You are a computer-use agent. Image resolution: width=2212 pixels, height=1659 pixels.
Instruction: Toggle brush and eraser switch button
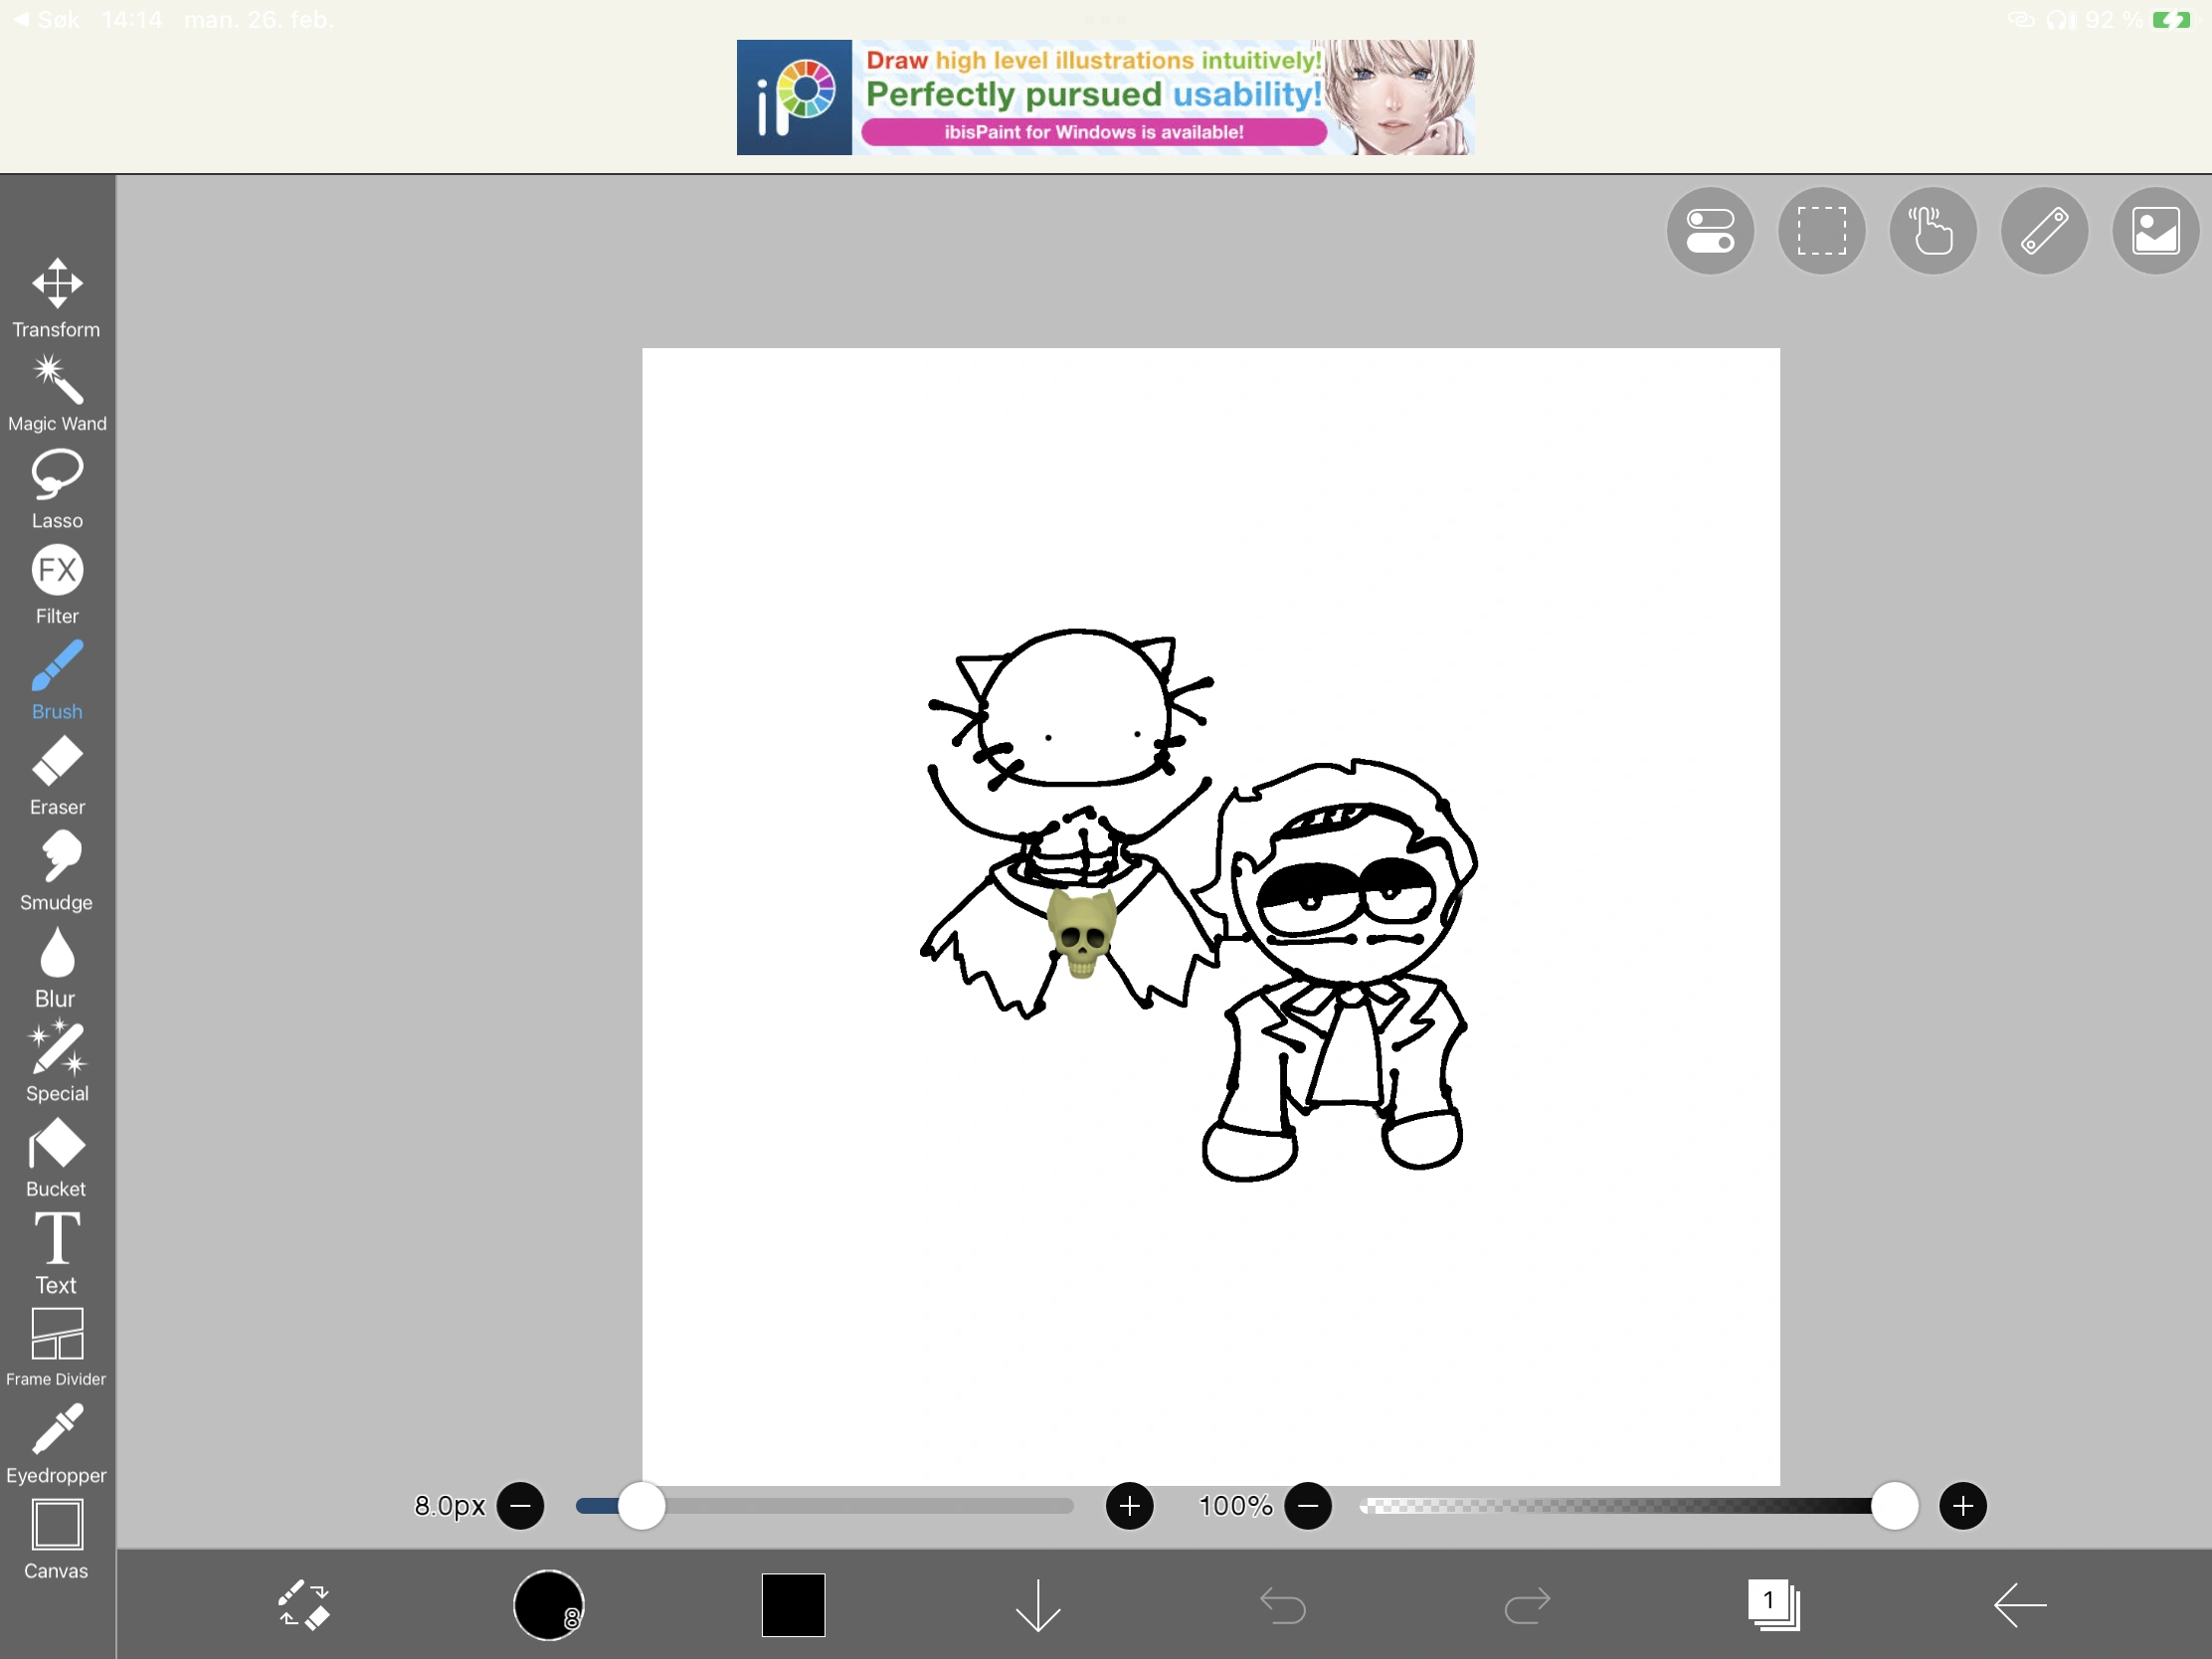303,1605
